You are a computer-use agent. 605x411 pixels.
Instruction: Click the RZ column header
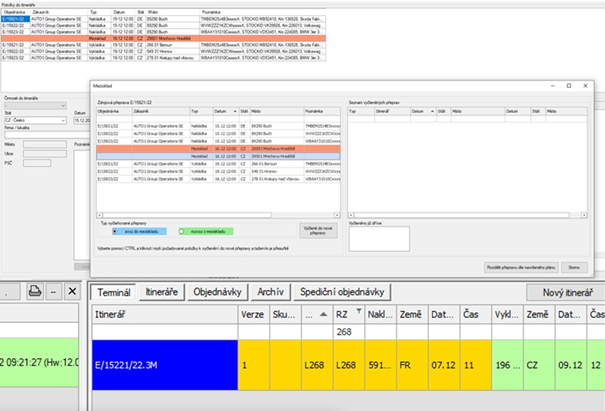click(x=349, y=315)
